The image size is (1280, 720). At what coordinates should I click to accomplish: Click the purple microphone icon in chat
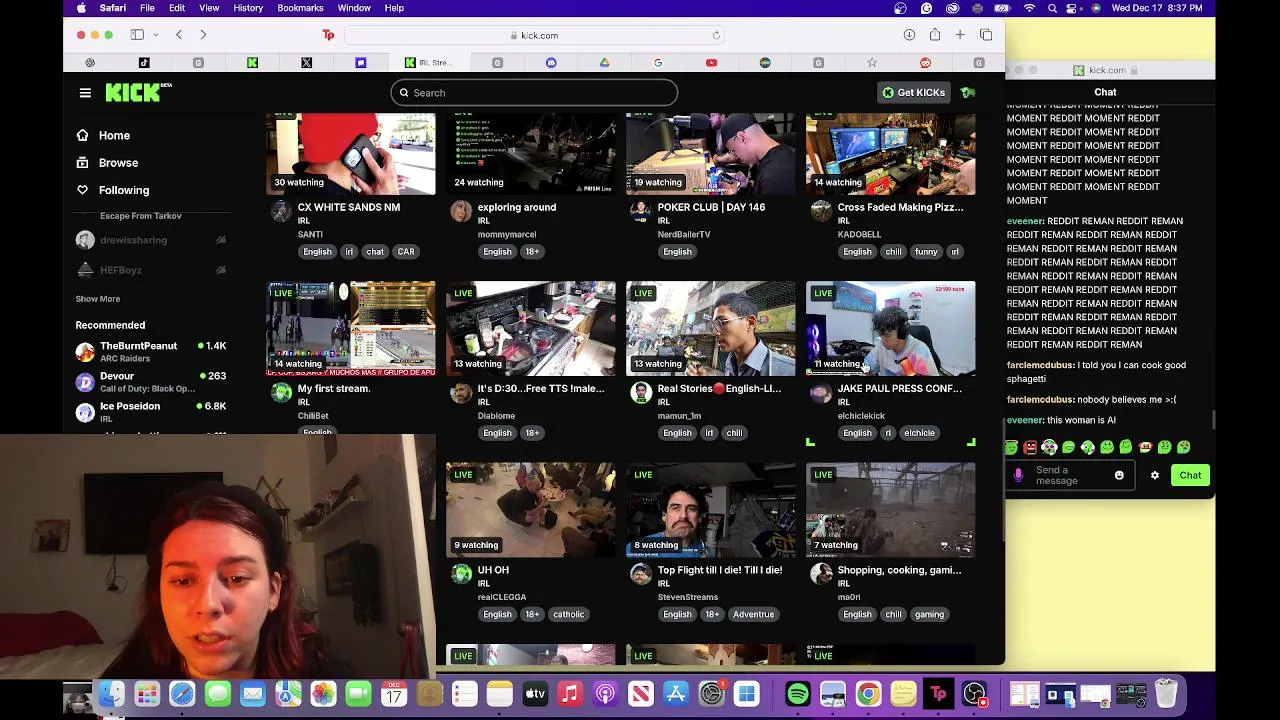[x=1018, y=476]
